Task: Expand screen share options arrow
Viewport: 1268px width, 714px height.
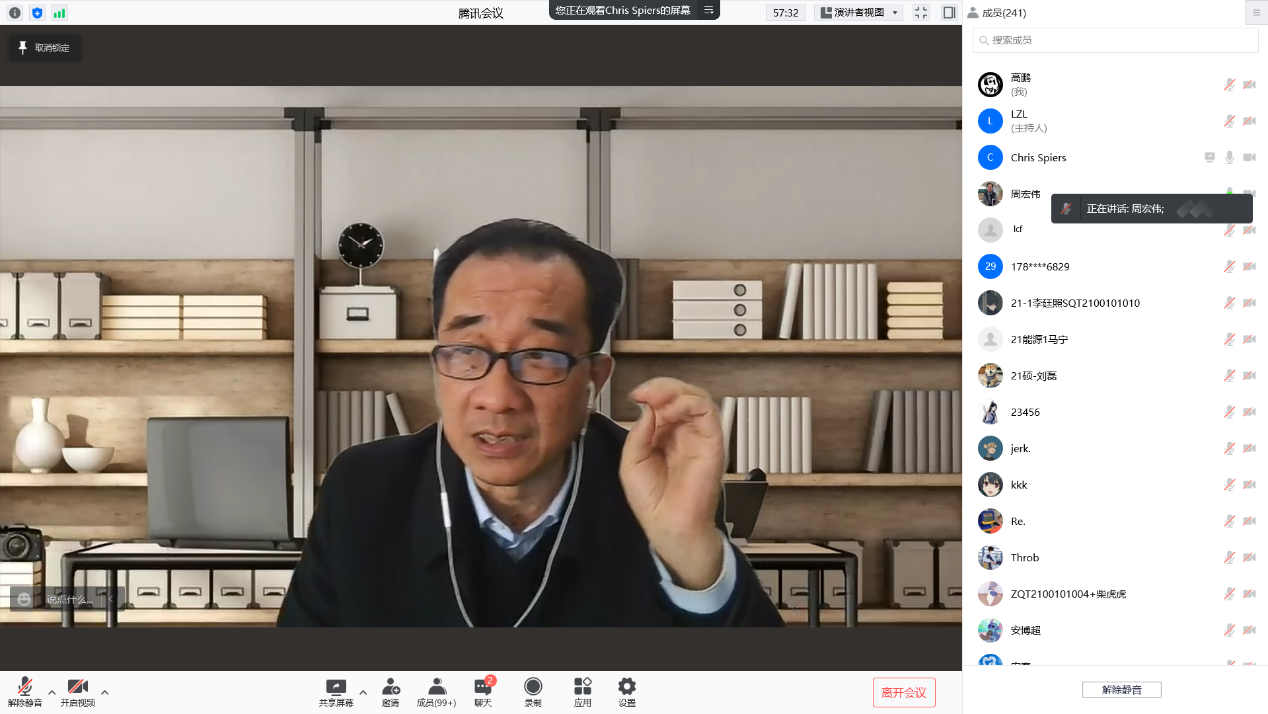Action: 362,692
